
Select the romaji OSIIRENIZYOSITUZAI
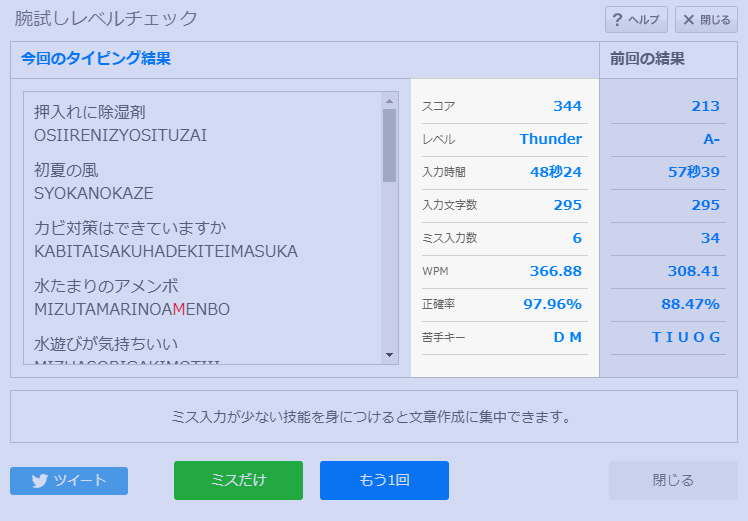pos(120,135)
